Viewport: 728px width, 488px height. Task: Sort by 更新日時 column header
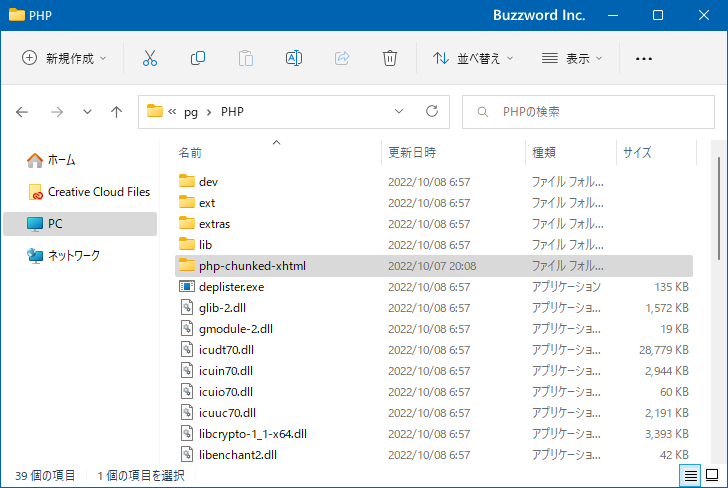pyautogui.click(x=453, y=152)
